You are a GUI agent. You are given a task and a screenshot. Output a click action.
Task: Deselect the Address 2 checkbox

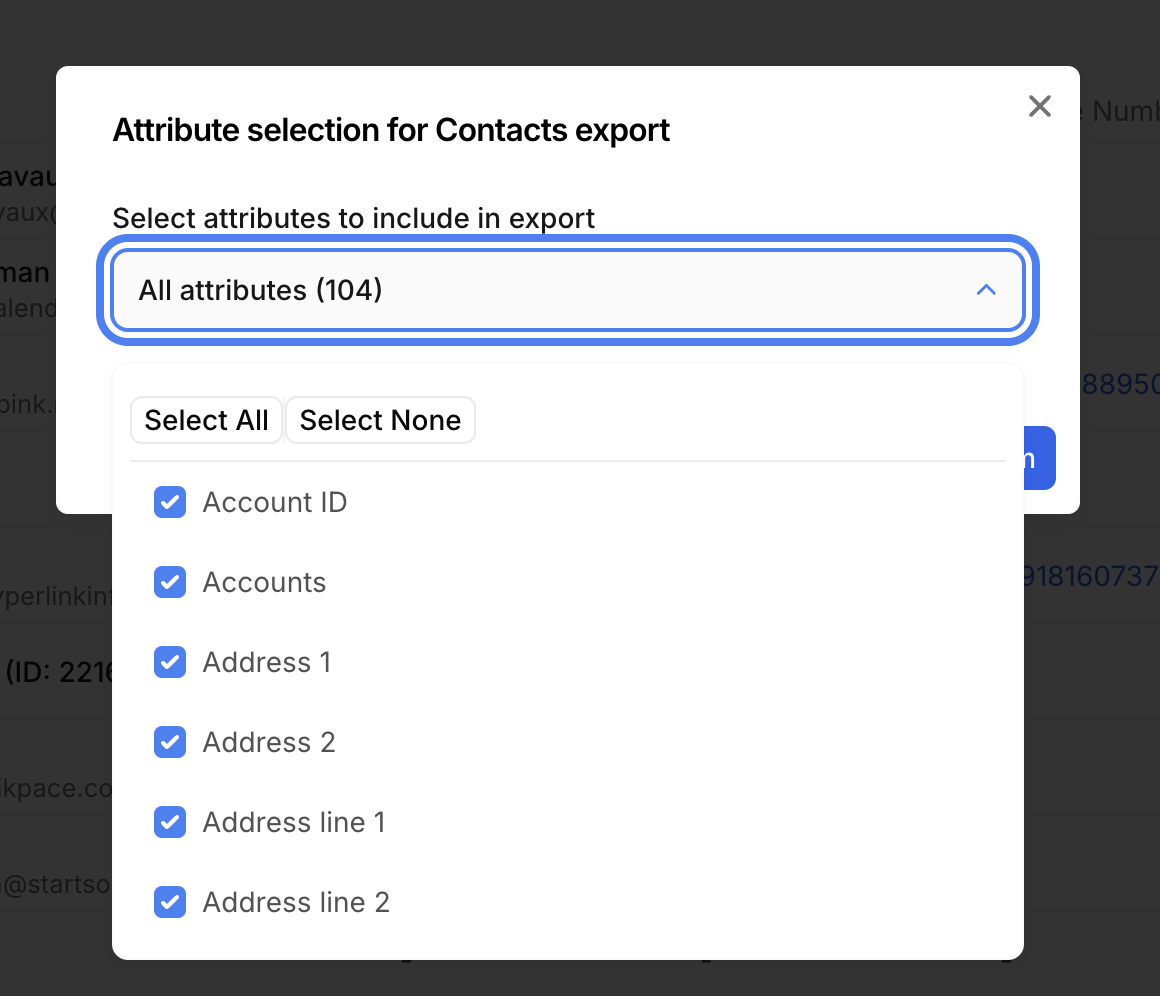(170, 742)
